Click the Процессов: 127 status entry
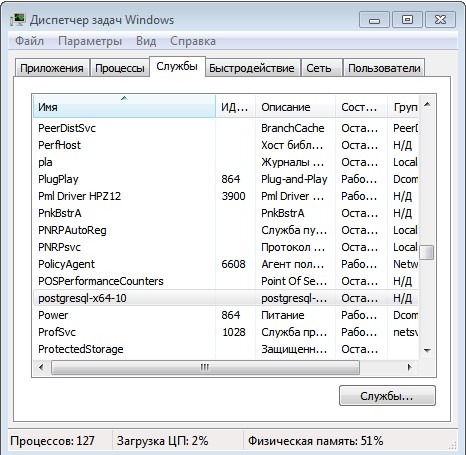 (x=52, y=441)
